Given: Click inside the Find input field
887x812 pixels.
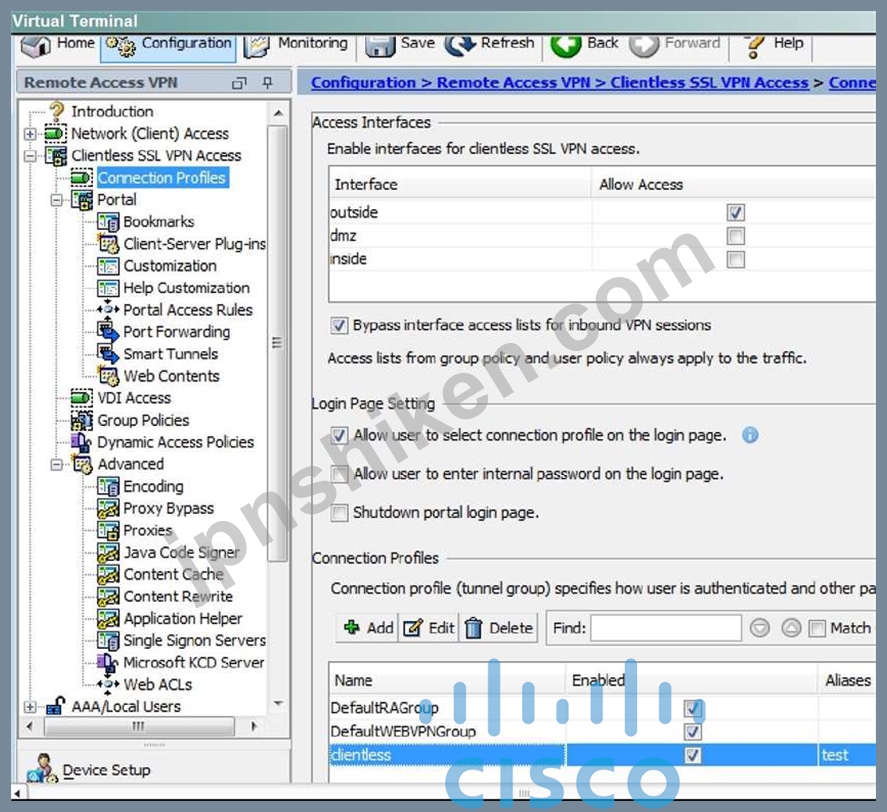Looking at the screenshot, I should [666, 628].
